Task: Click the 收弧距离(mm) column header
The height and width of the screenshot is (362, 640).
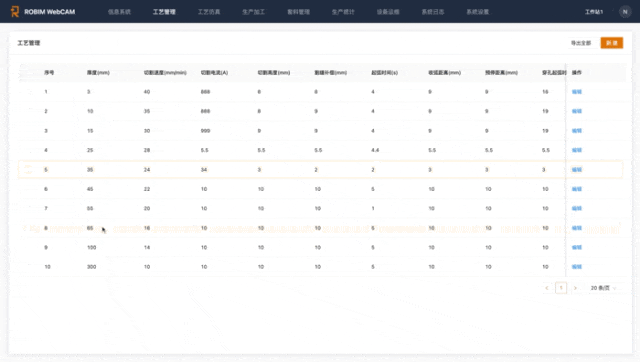Action: coord(444,73)
